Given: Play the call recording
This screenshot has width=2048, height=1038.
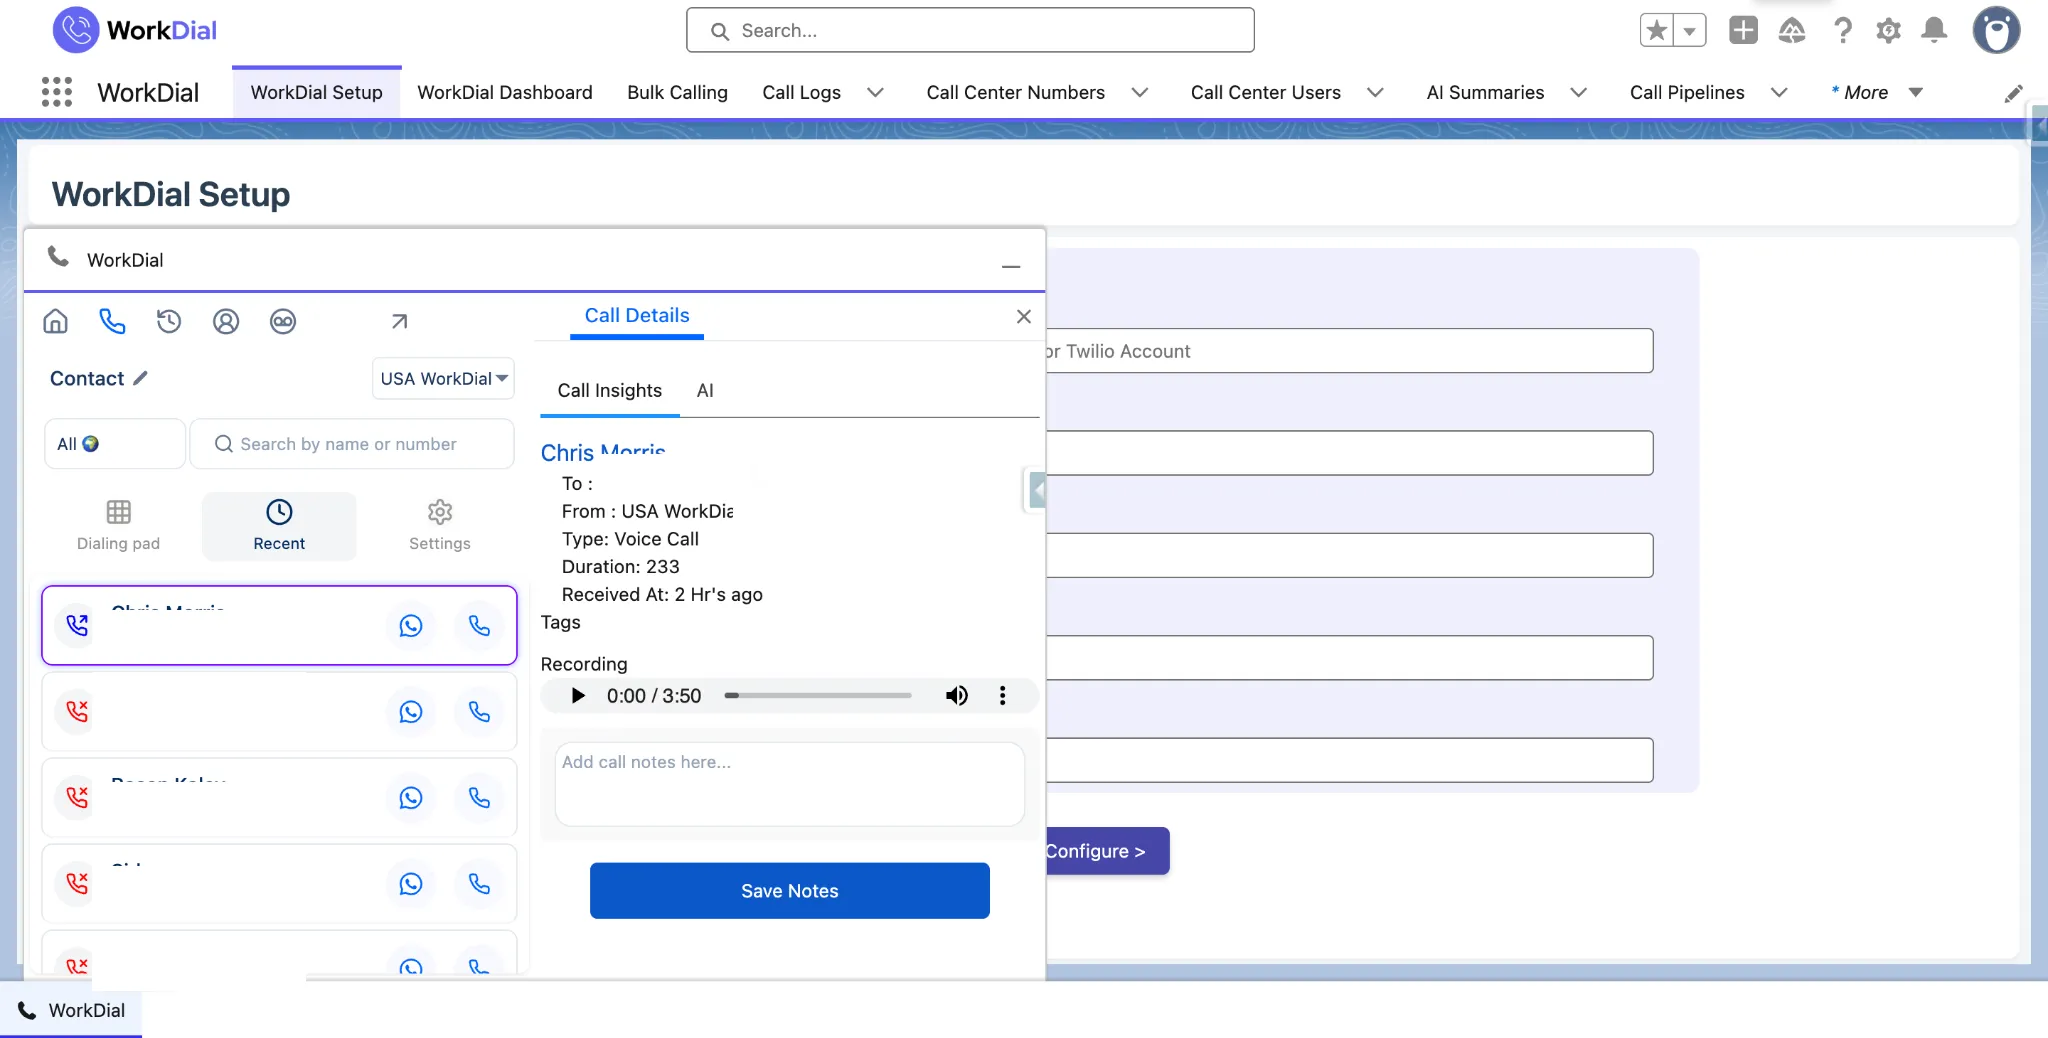Looking at the screenshot, I should tap(578, 696).
